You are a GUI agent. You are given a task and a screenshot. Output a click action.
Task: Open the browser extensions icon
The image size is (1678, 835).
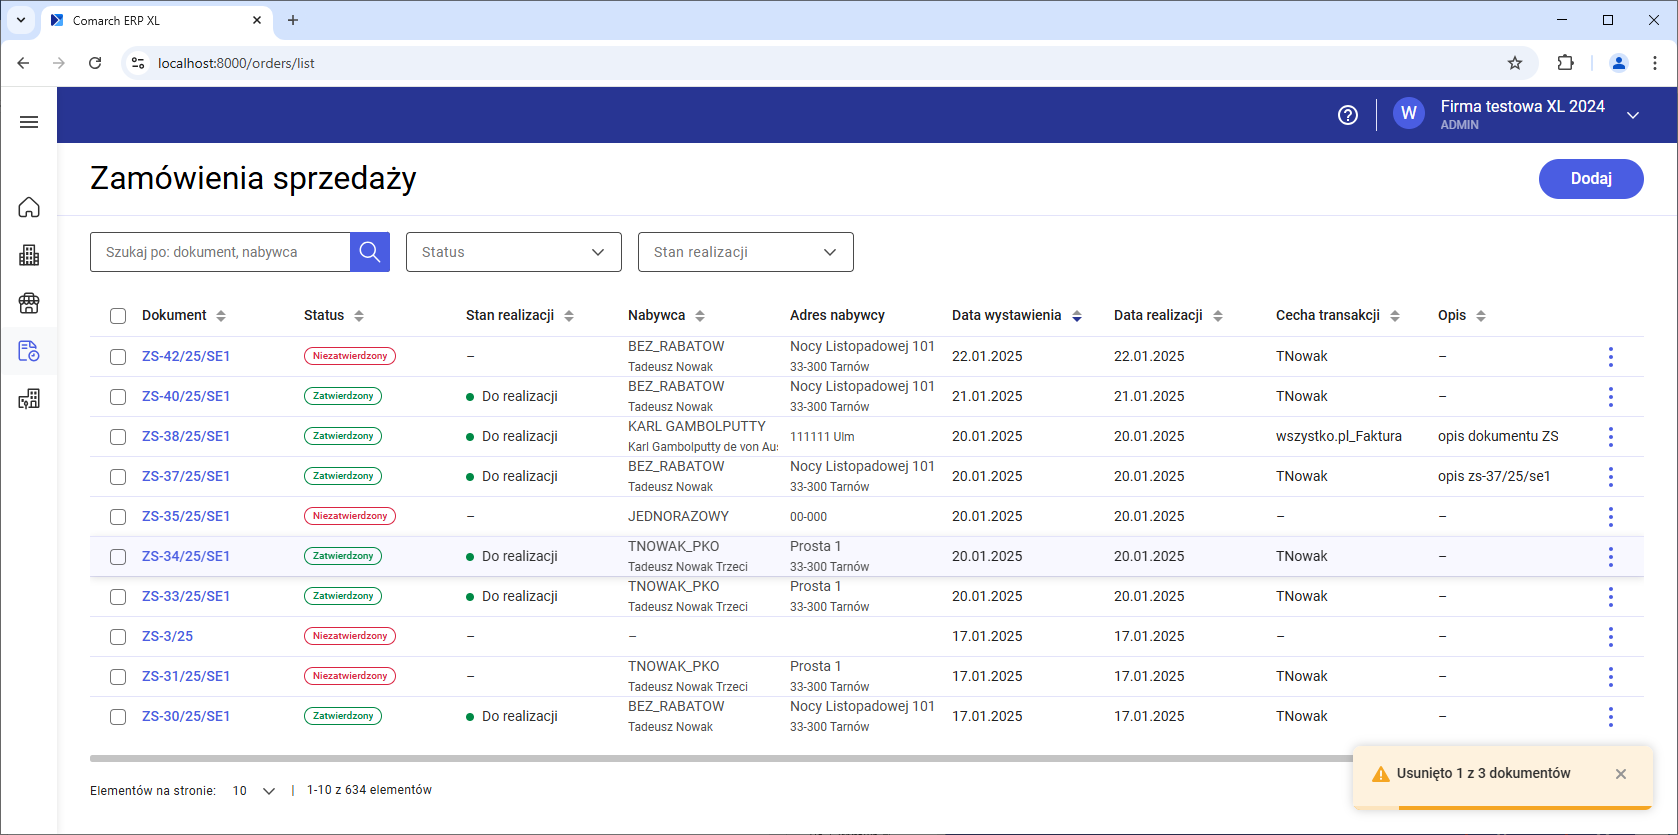pyautogui.click(x=1565, y=63)
